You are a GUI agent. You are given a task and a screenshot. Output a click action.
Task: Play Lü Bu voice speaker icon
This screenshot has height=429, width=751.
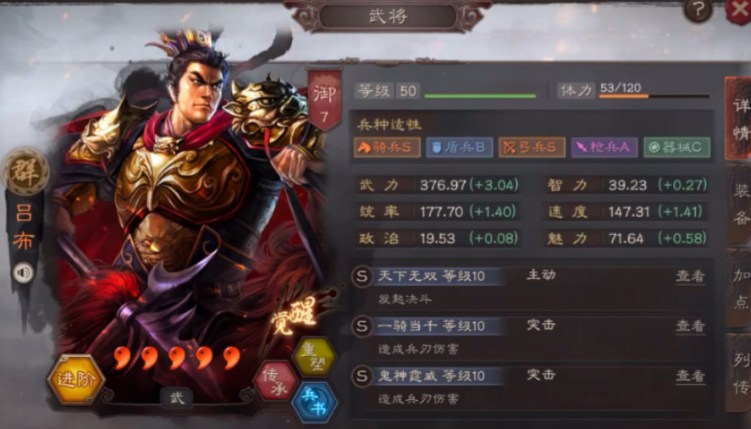point(23,273)
